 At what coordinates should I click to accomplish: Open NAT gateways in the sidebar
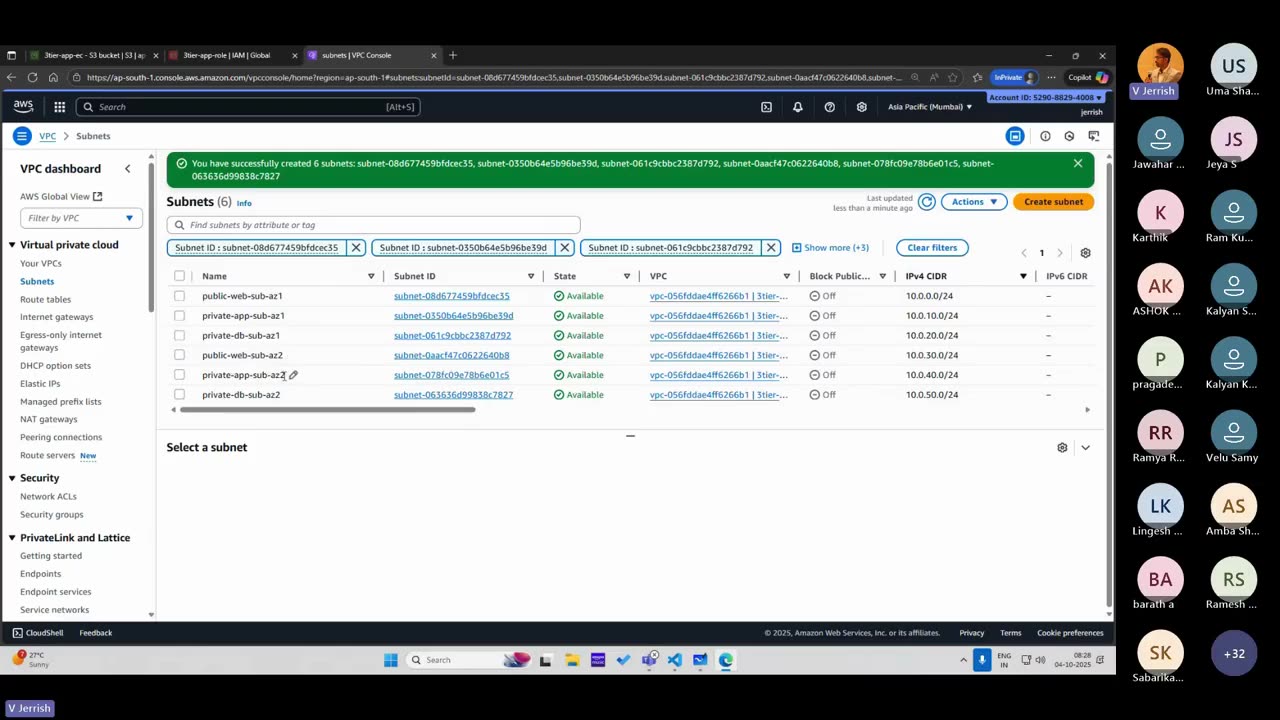tap(48, 419)
